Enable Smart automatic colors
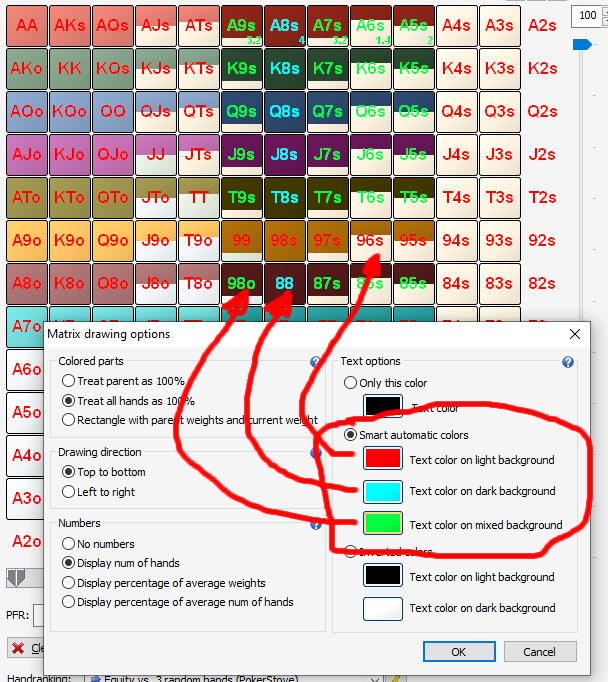The width and height of the screenshot is (608, 682). [x=406, y=435]
